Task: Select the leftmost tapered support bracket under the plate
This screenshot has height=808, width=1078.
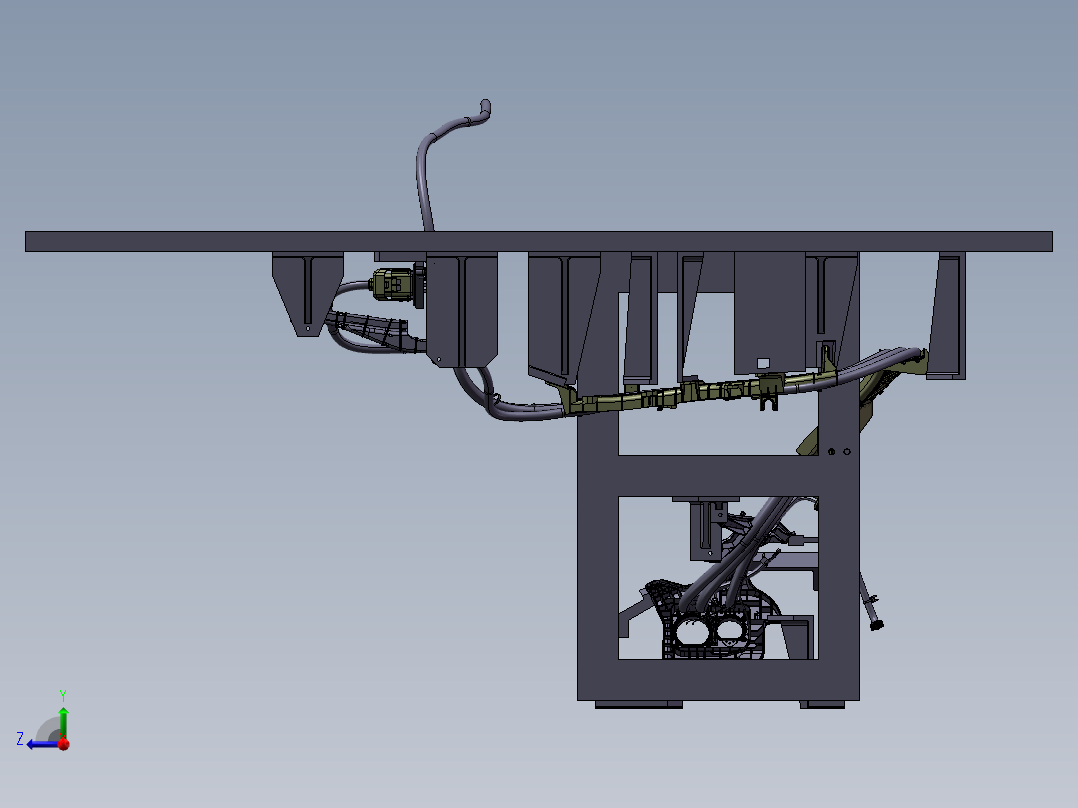Action: point(307,292)
